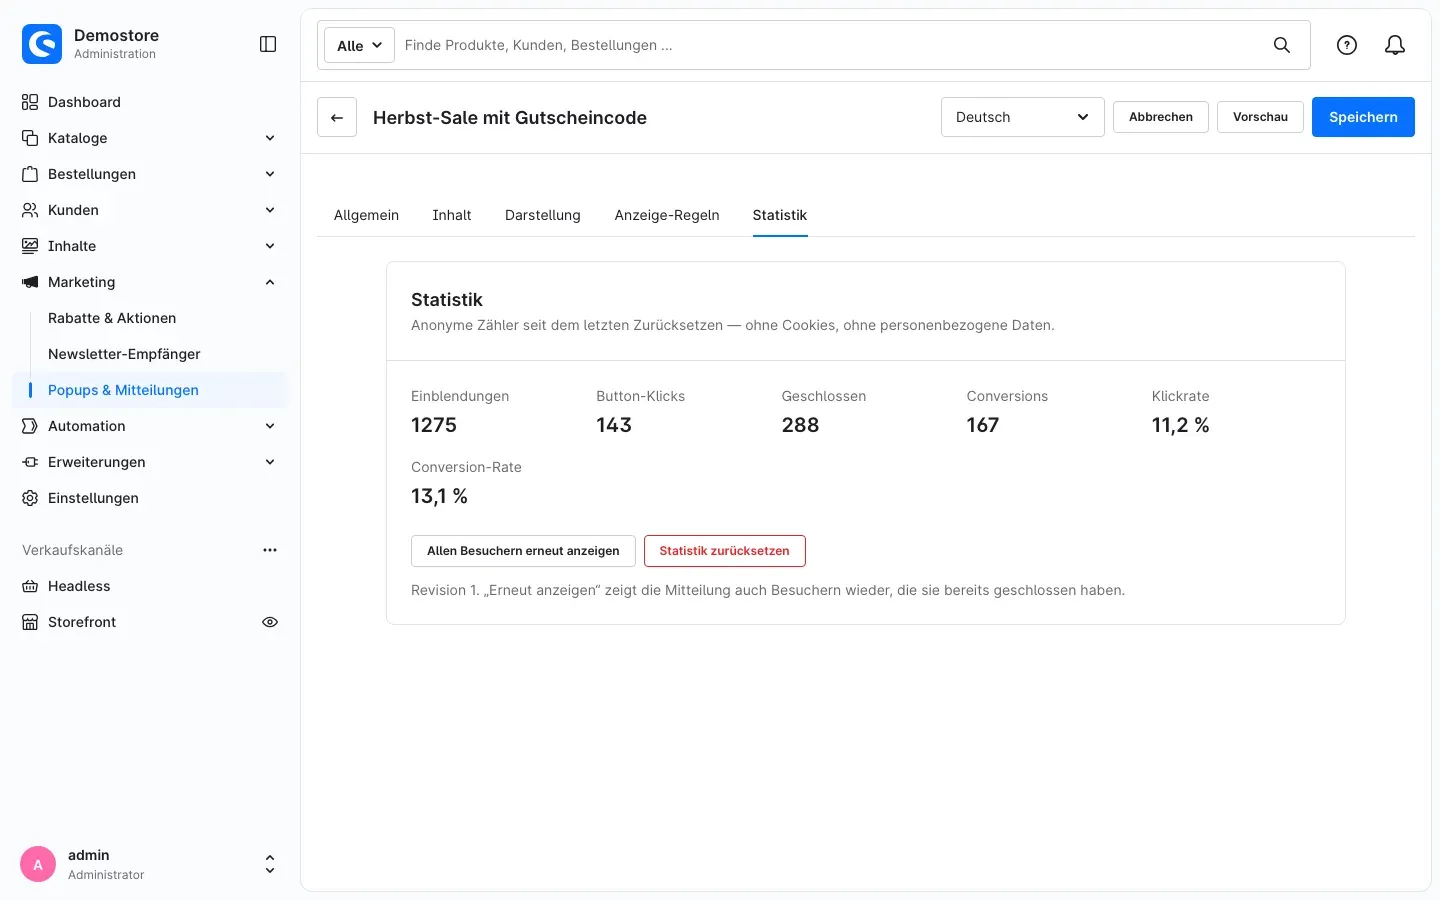Expand the Bestellungen menu chevron
The image size is (1440, 900).
pos(270,174)
